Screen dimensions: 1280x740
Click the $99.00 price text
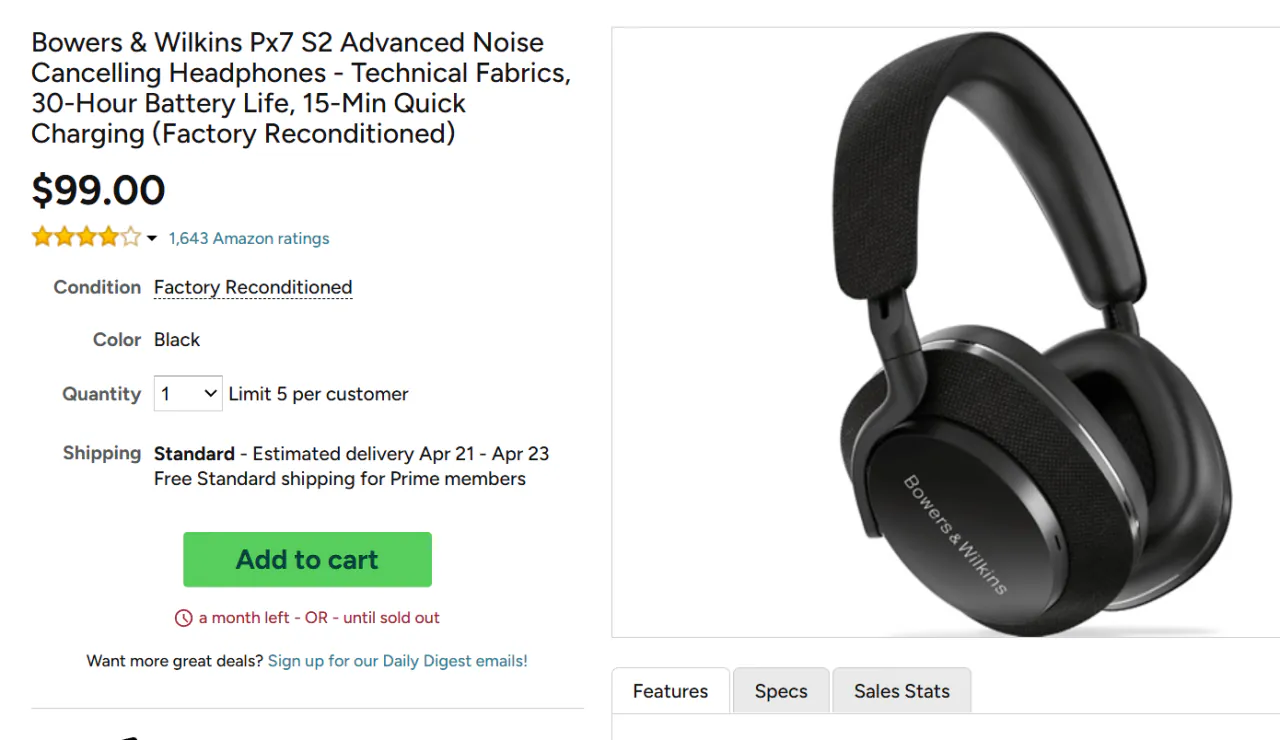[98, 190]
